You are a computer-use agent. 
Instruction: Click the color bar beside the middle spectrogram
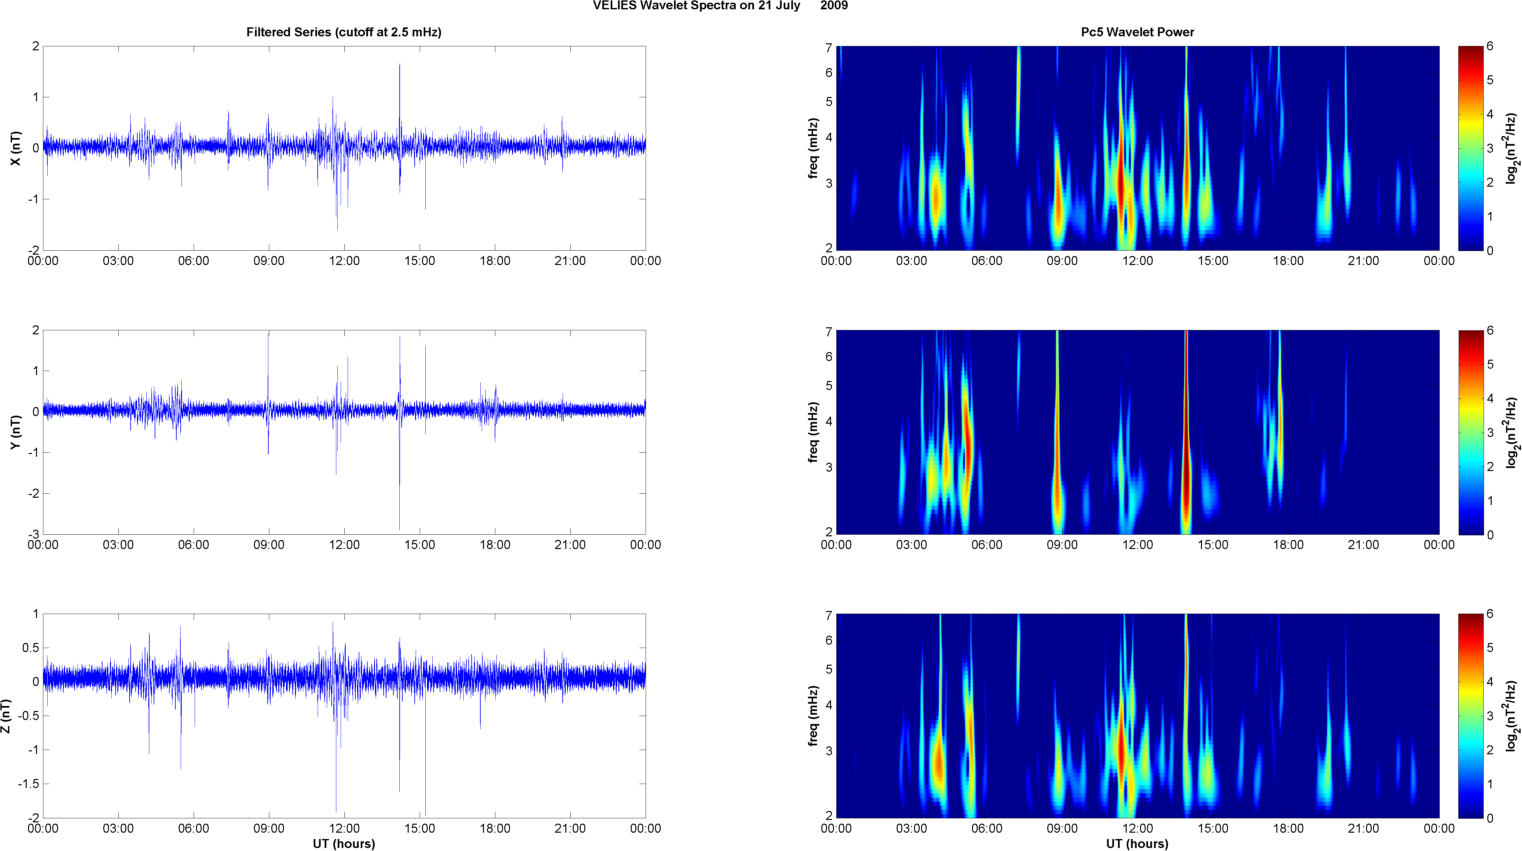(x=1470, y=432)
